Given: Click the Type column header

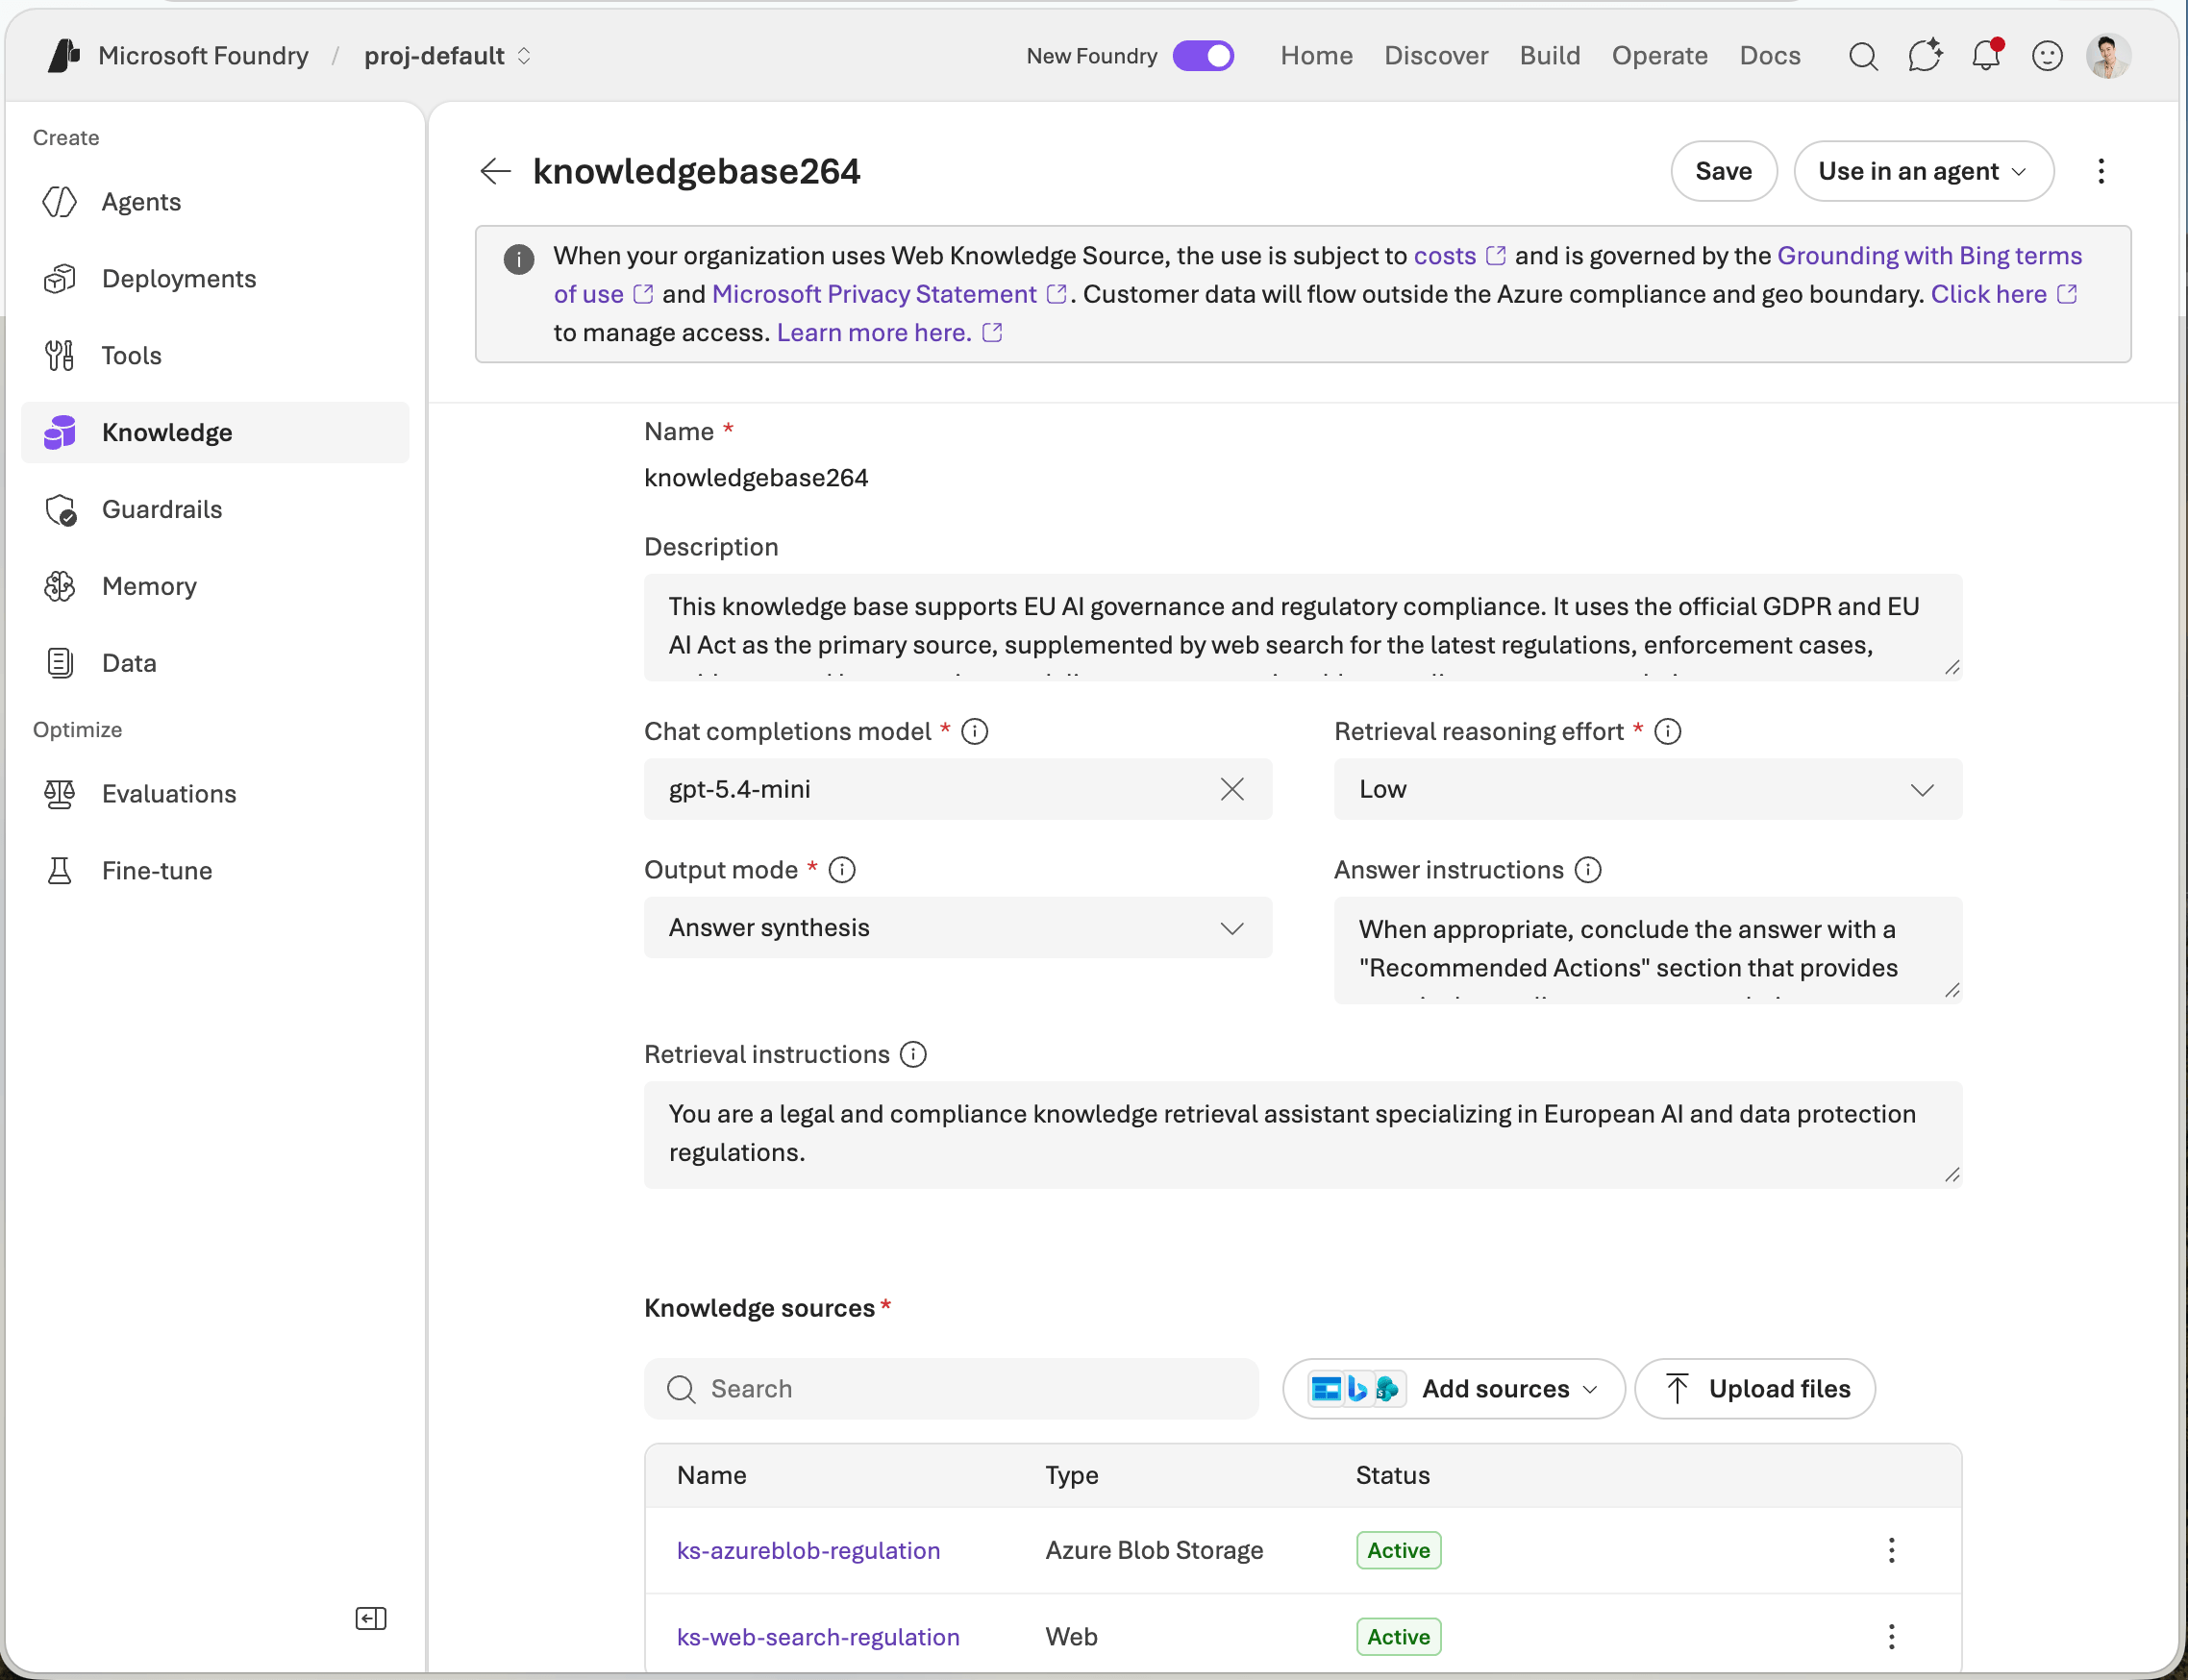Looking at the screenshot, I should pyautogui.click(x=1071, y=1475).
